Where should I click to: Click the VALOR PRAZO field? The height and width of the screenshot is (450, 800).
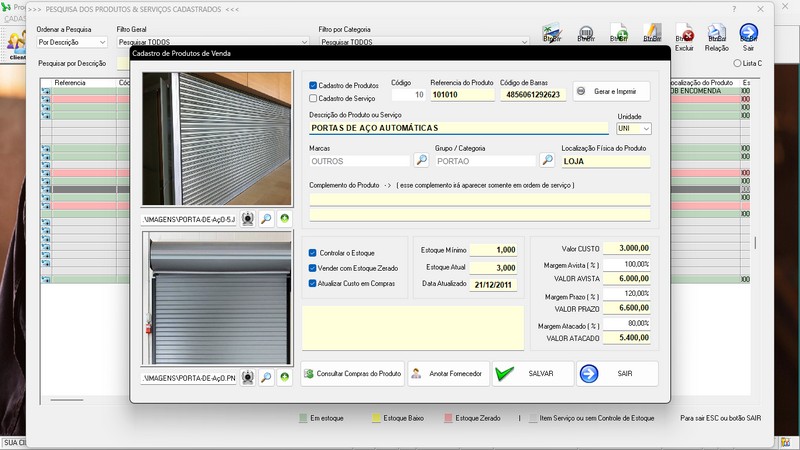coord(627,308)
